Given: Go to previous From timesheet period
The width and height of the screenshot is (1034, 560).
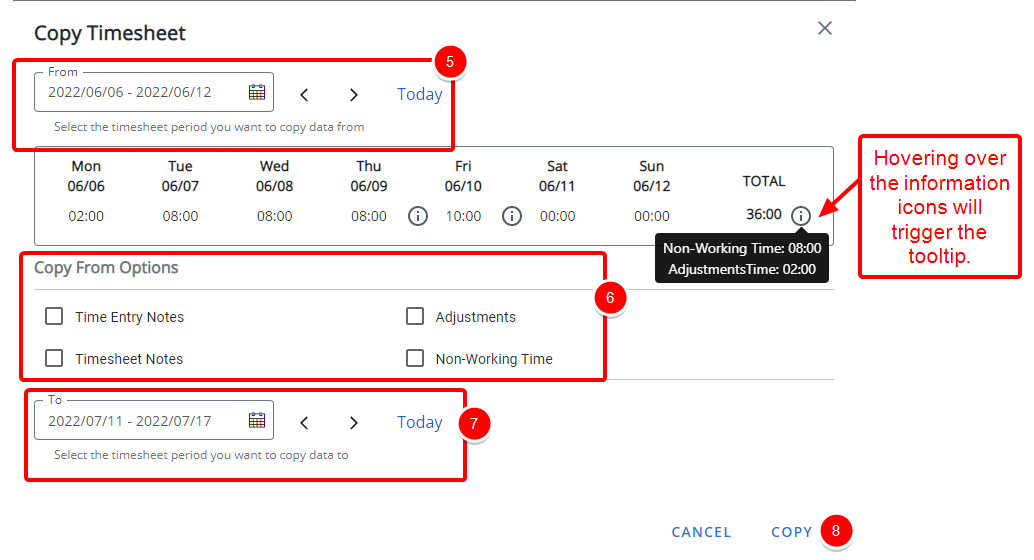Looking at the screenshot, I should click(304, 95).
